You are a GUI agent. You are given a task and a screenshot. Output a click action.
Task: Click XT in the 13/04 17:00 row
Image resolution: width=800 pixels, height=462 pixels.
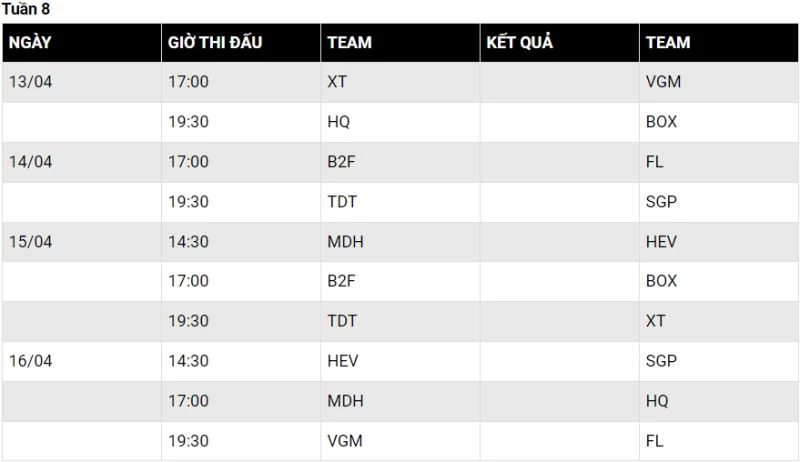tap(337, 82)
